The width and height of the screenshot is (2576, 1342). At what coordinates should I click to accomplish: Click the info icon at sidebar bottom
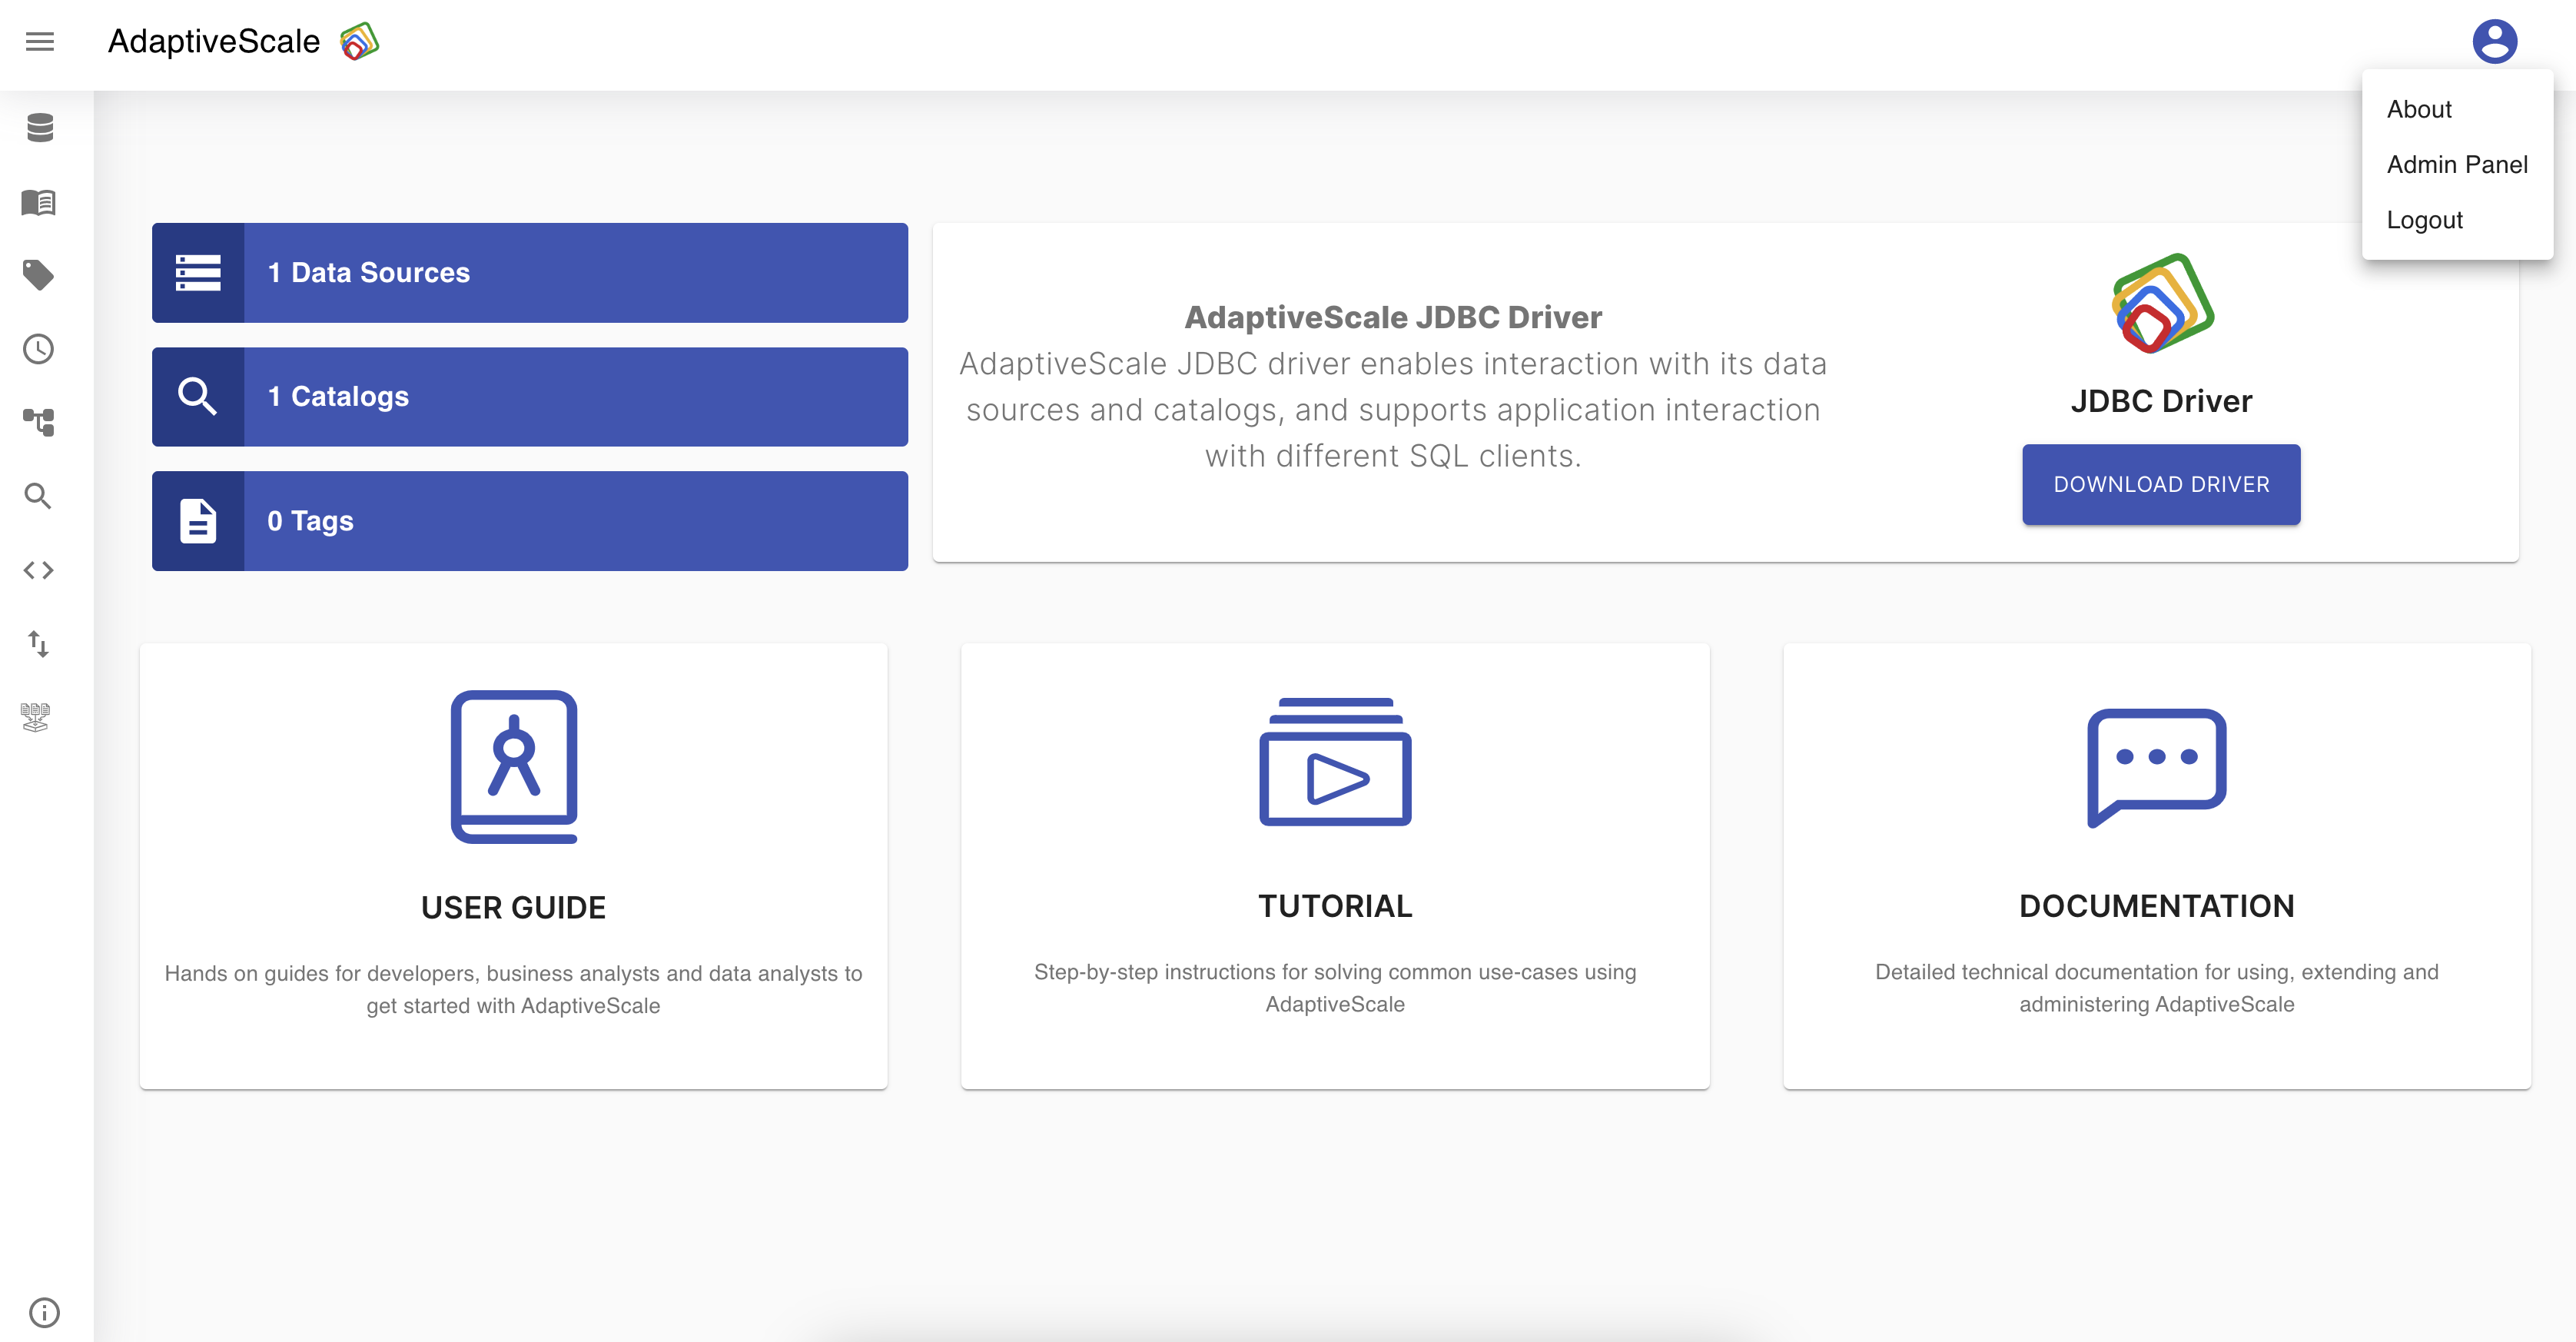point(45,1312)
